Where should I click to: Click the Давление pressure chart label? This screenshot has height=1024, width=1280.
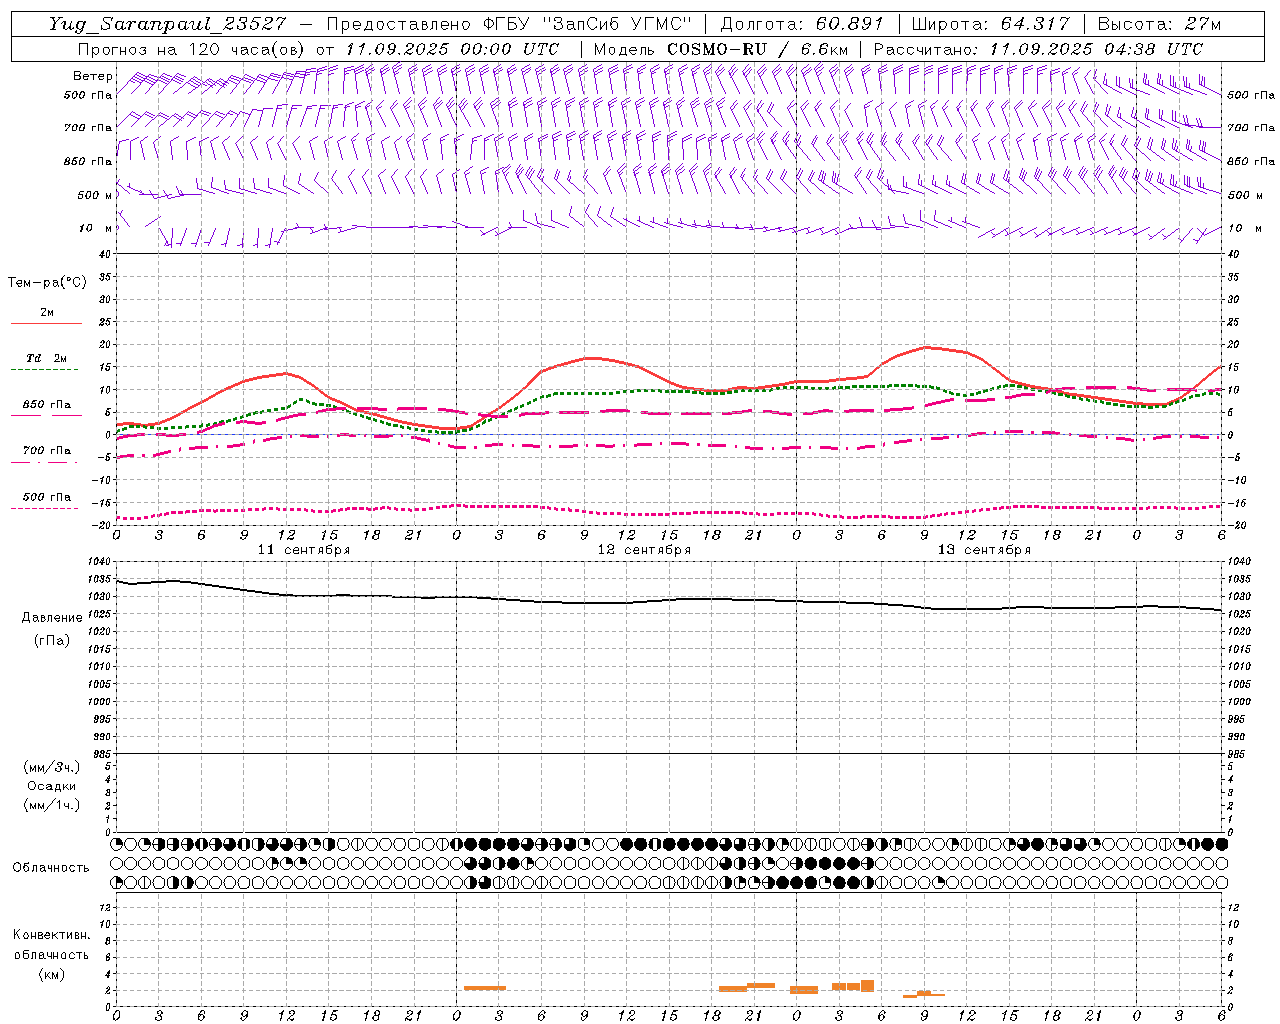click(x=52, y=618)
